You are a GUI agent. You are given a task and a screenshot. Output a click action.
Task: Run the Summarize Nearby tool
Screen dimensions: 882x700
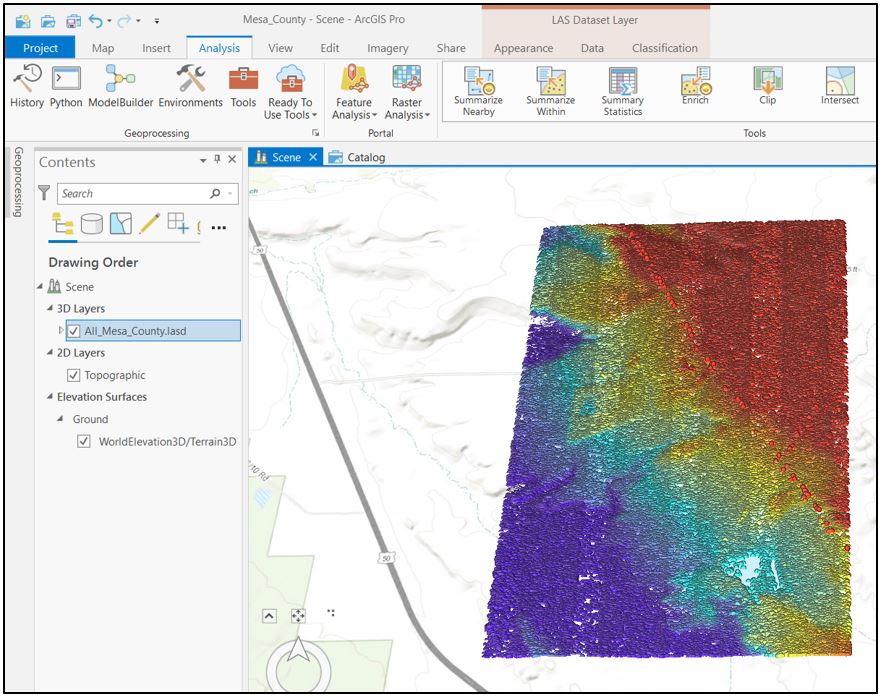[478, 90]
